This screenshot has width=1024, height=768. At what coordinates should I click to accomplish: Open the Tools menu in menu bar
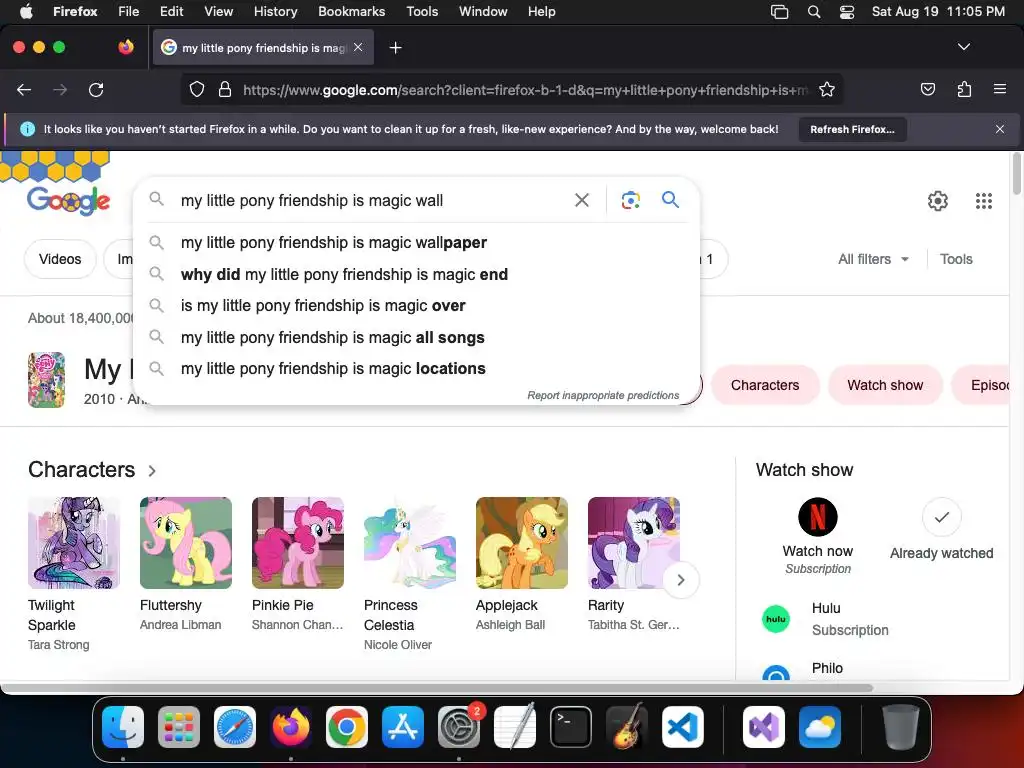422,11
